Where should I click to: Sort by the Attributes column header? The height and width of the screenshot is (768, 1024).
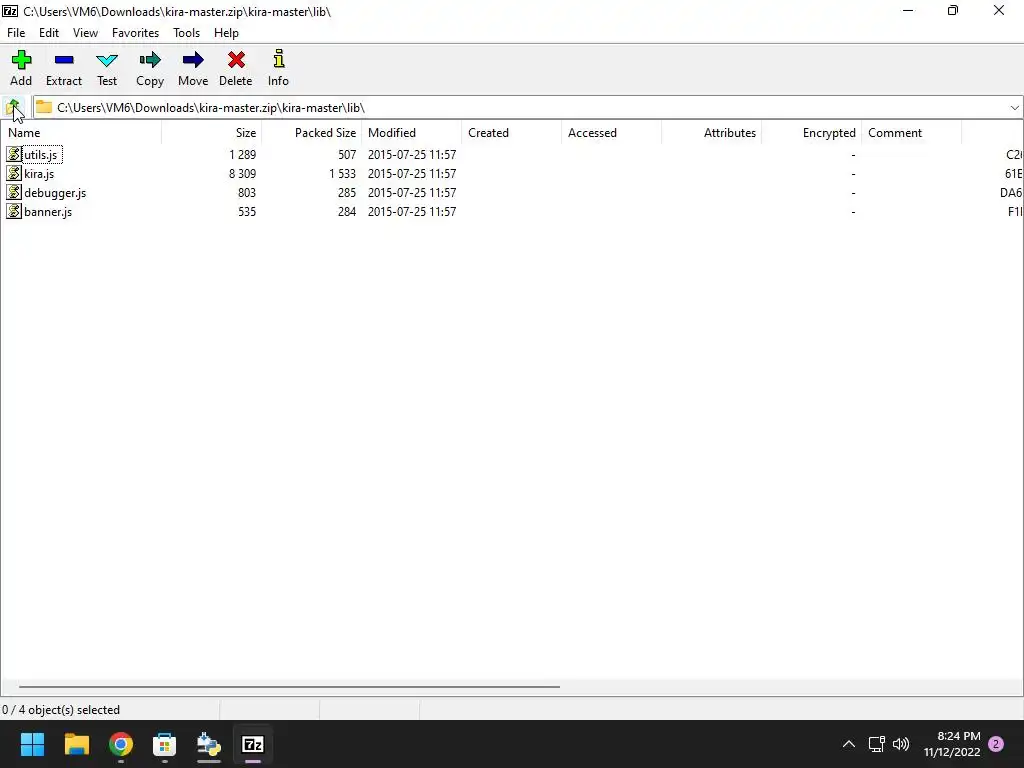pyautogui.click(x=711, y=133)
